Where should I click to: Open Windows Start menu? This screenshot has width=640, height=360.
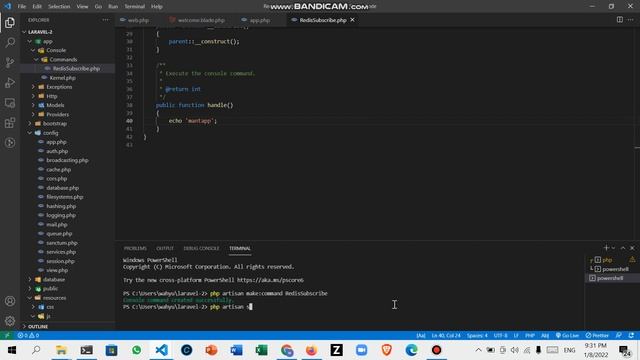[11, 350]
